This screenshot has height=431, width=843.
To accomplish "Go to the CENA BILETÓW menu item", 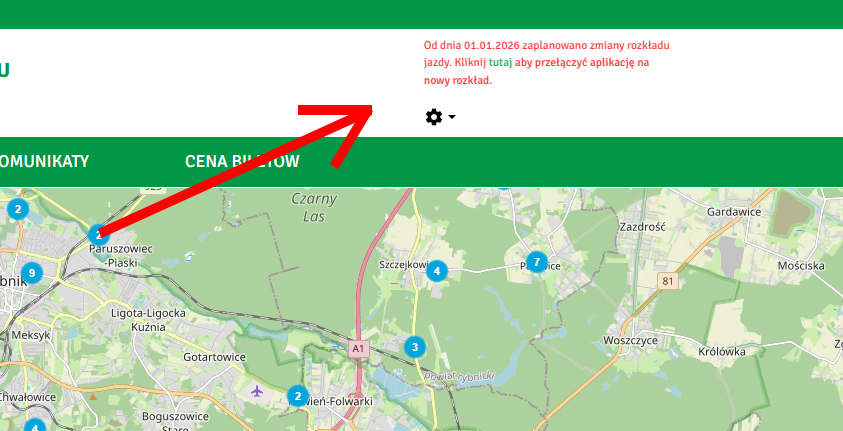I will click(242, 161).
